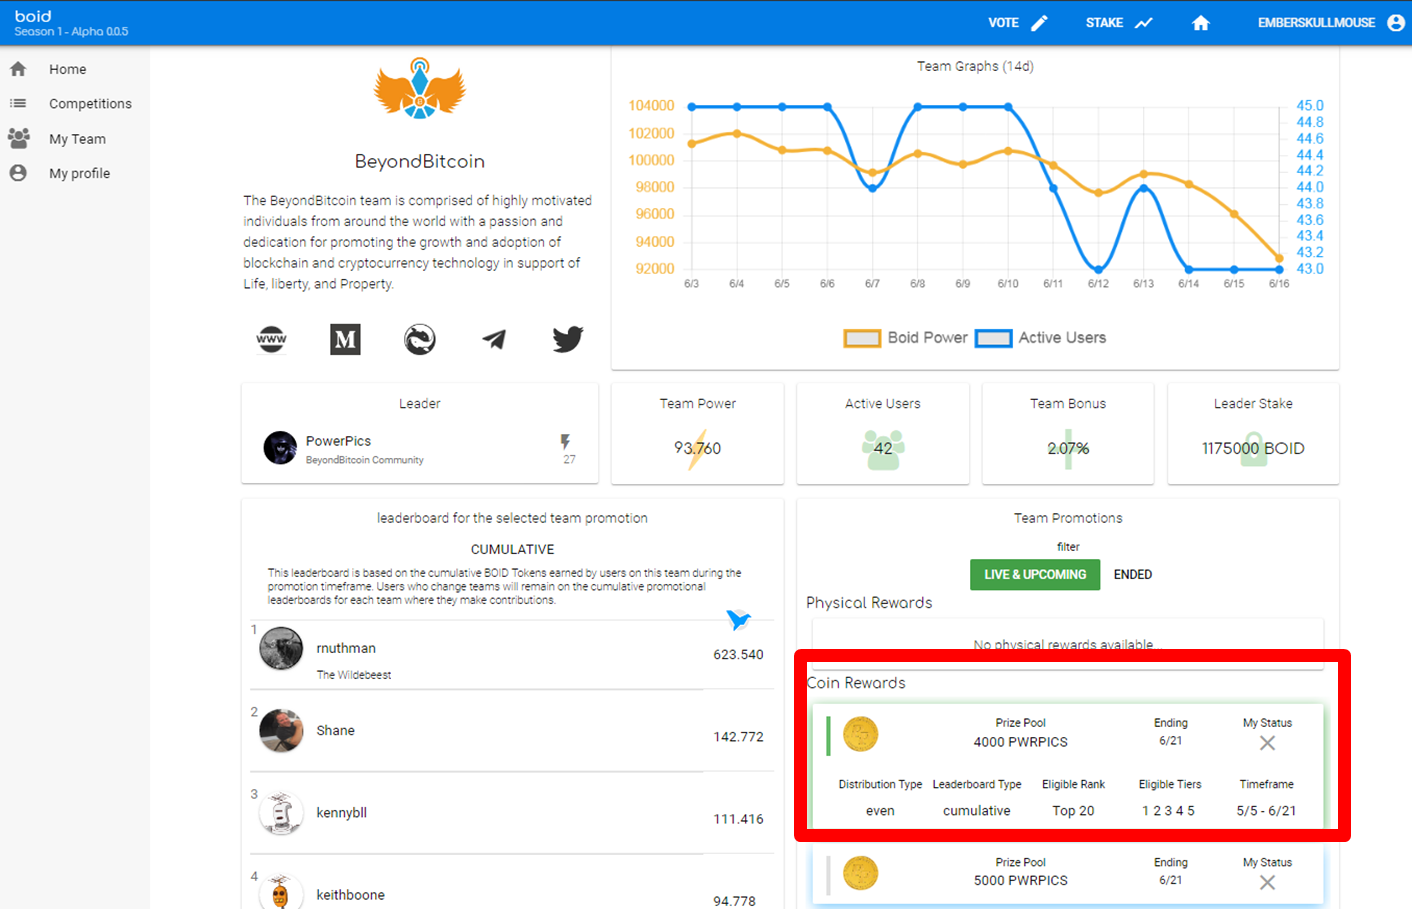Click rnuthman's score 623.540
This screenshot has height=909, width=1412.
click(x=738, y=655)
